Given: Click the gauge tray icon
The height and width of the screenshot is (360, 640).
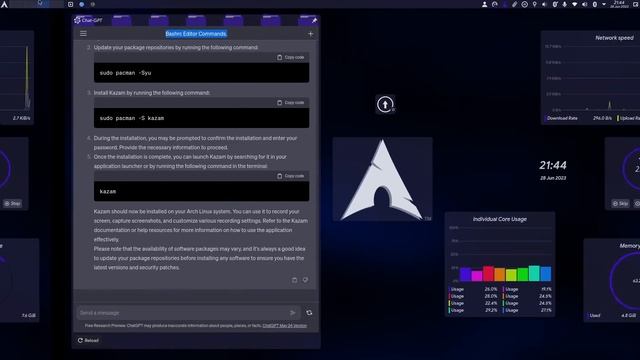Looking at the screenshot, I should coord(495,4).
